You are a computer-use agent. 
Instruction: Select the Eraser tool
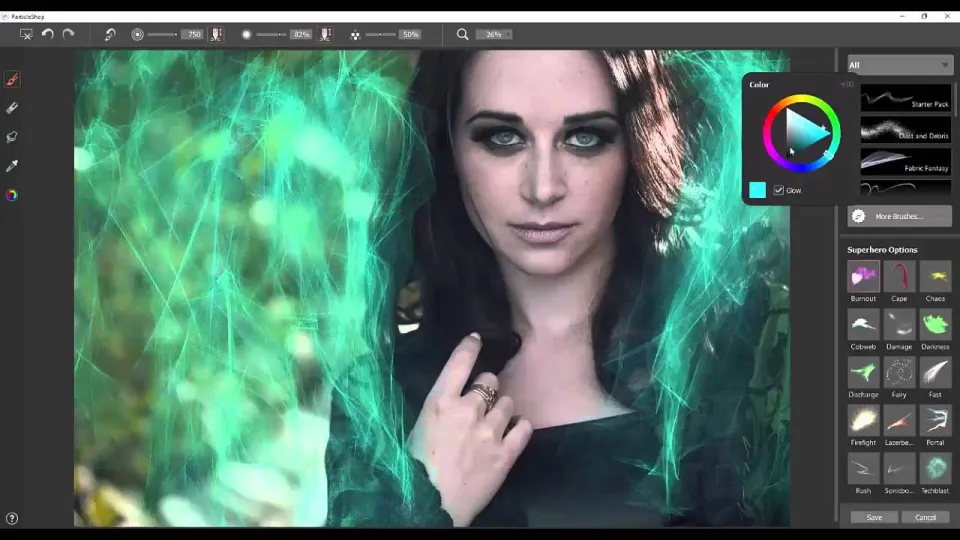tap(12, 108)
